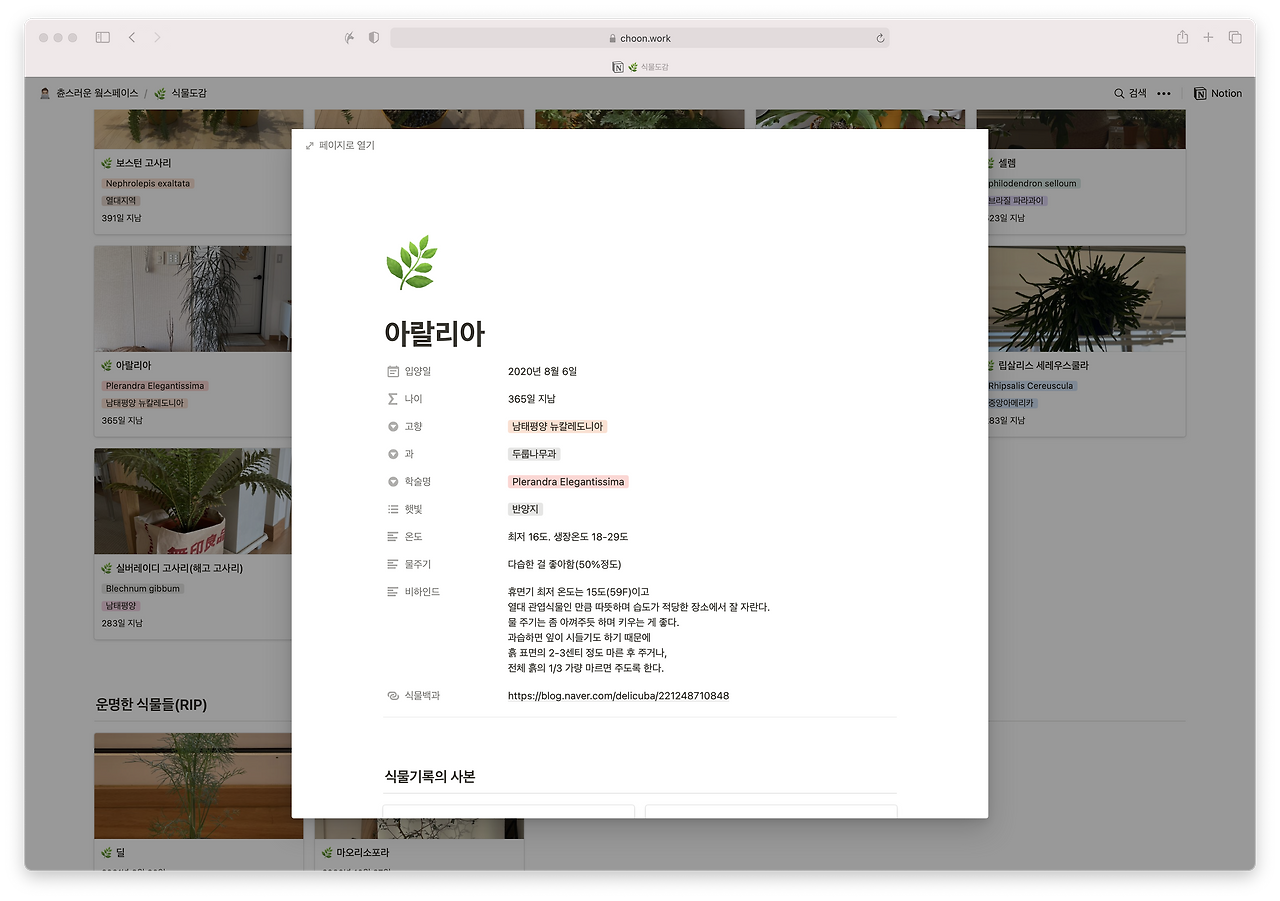This screenshot has width=1280, height=901.
Task: Click the large leaf page icon in the modal
Action: [x=411, y=262]
